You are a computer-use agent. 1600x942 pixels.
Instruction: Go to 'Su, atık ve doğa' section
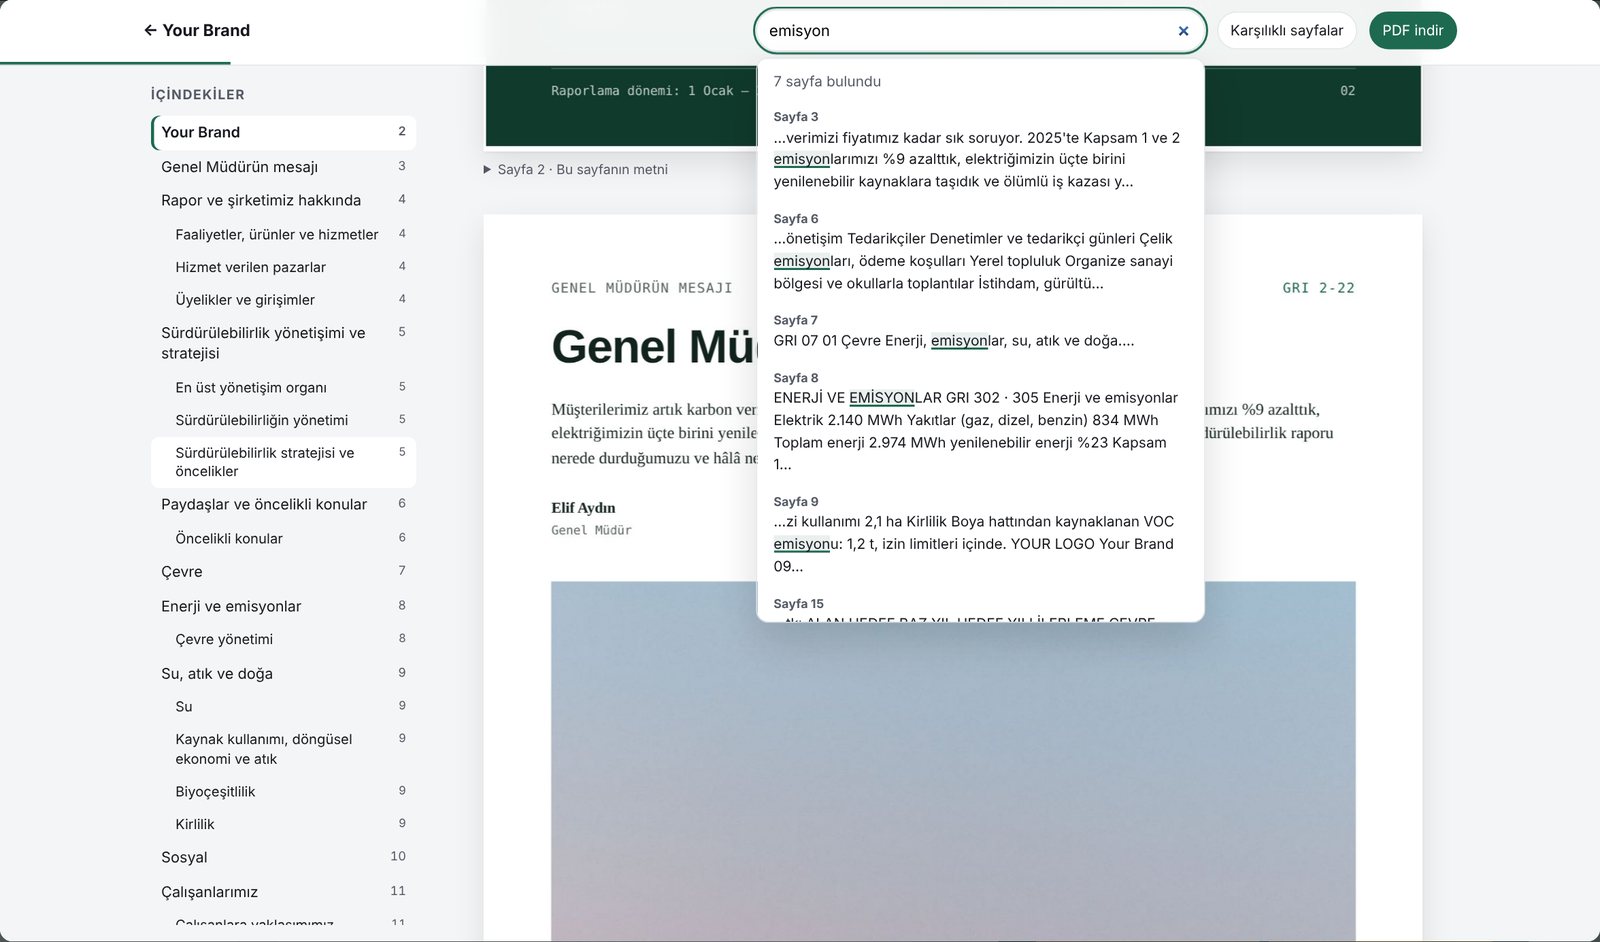click(x=284, y=674)
